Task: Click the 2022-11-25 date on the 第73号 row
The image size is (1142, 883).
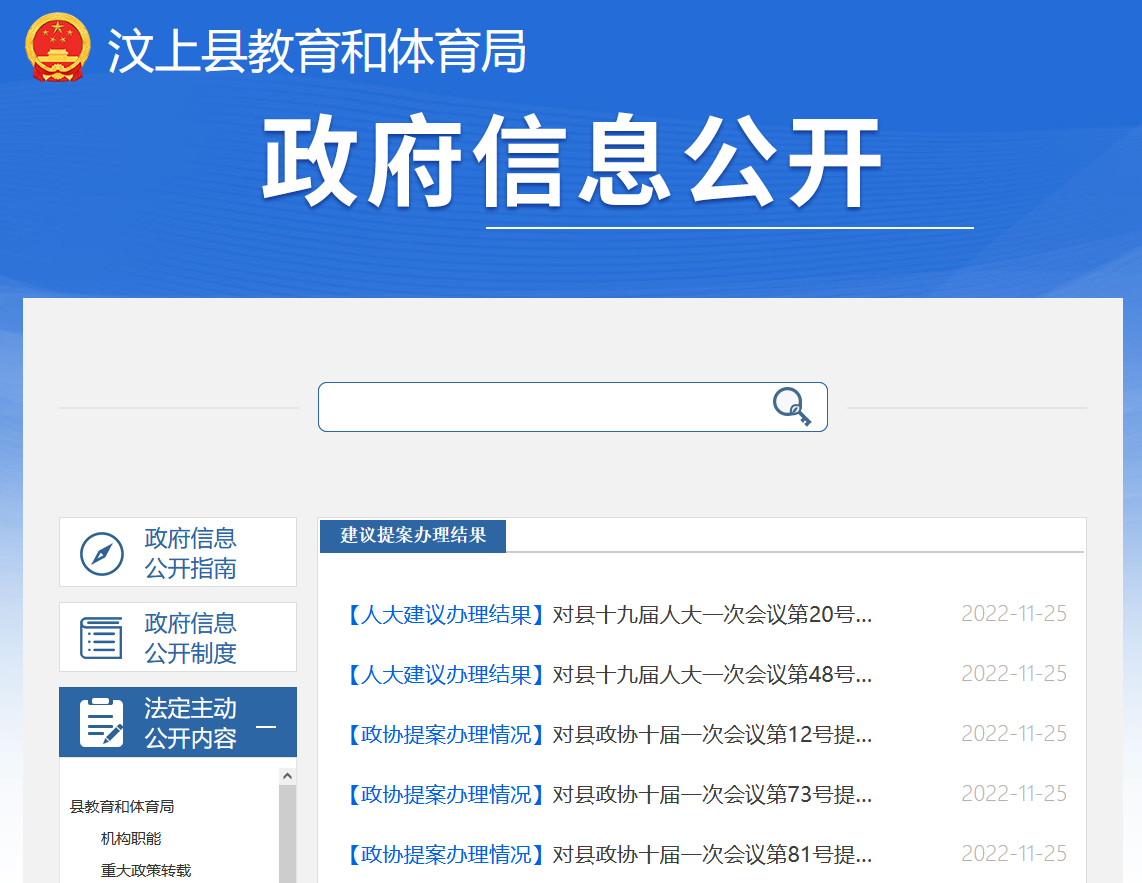Action: [1014, 793]
